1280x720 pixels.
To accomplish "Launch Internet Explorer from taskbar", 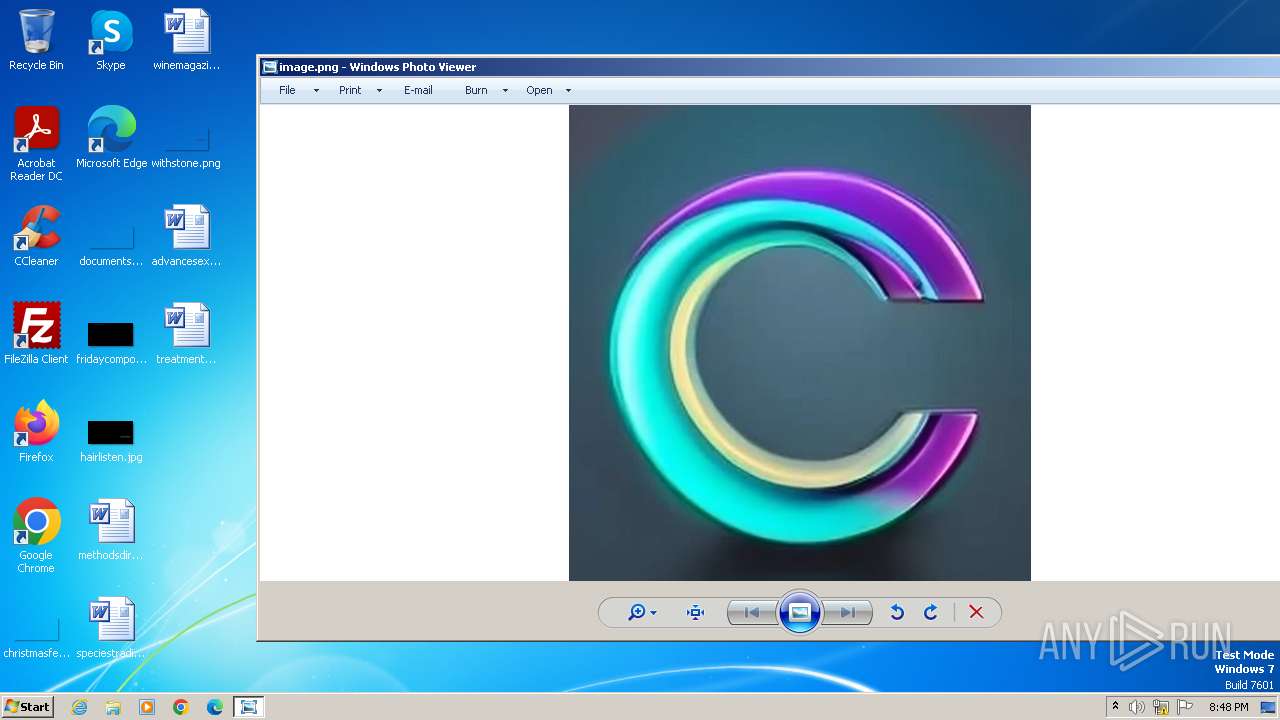I will pos(79,707).
